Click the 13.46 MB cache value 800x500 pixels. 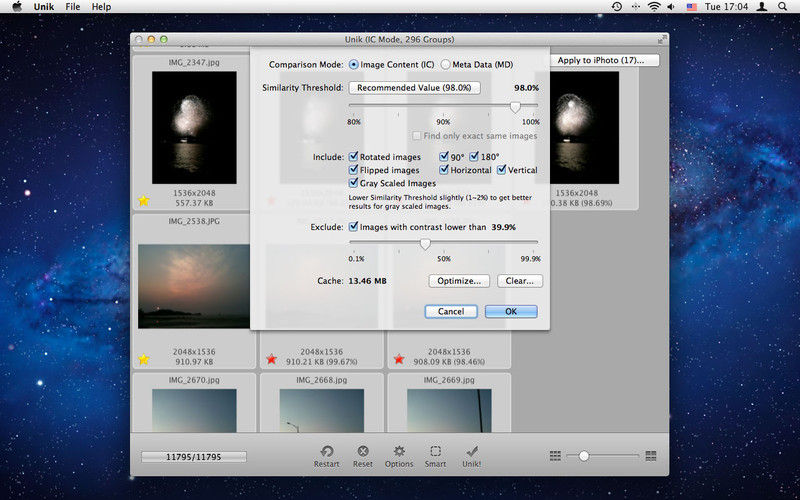click(367, 281)
